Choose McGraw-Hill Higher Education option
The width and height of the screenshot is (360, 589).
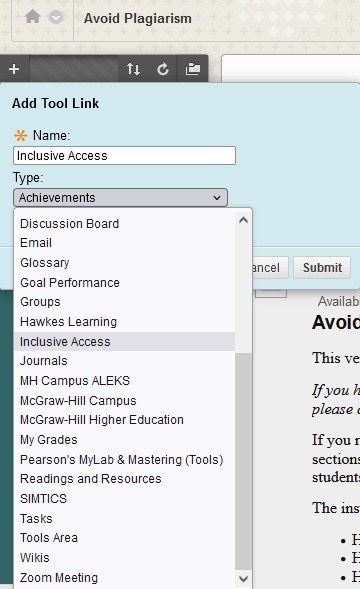coord(124,420)
